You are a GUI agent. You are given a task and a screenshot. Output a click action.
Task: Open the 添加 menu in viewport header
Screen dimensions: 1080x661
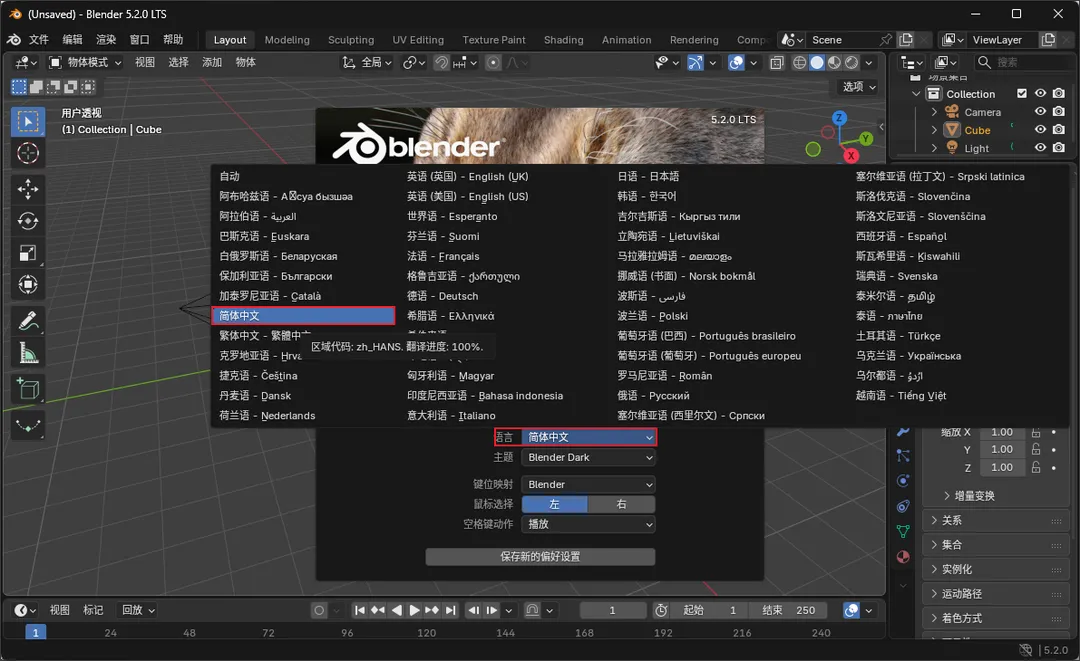coord(211,63)
